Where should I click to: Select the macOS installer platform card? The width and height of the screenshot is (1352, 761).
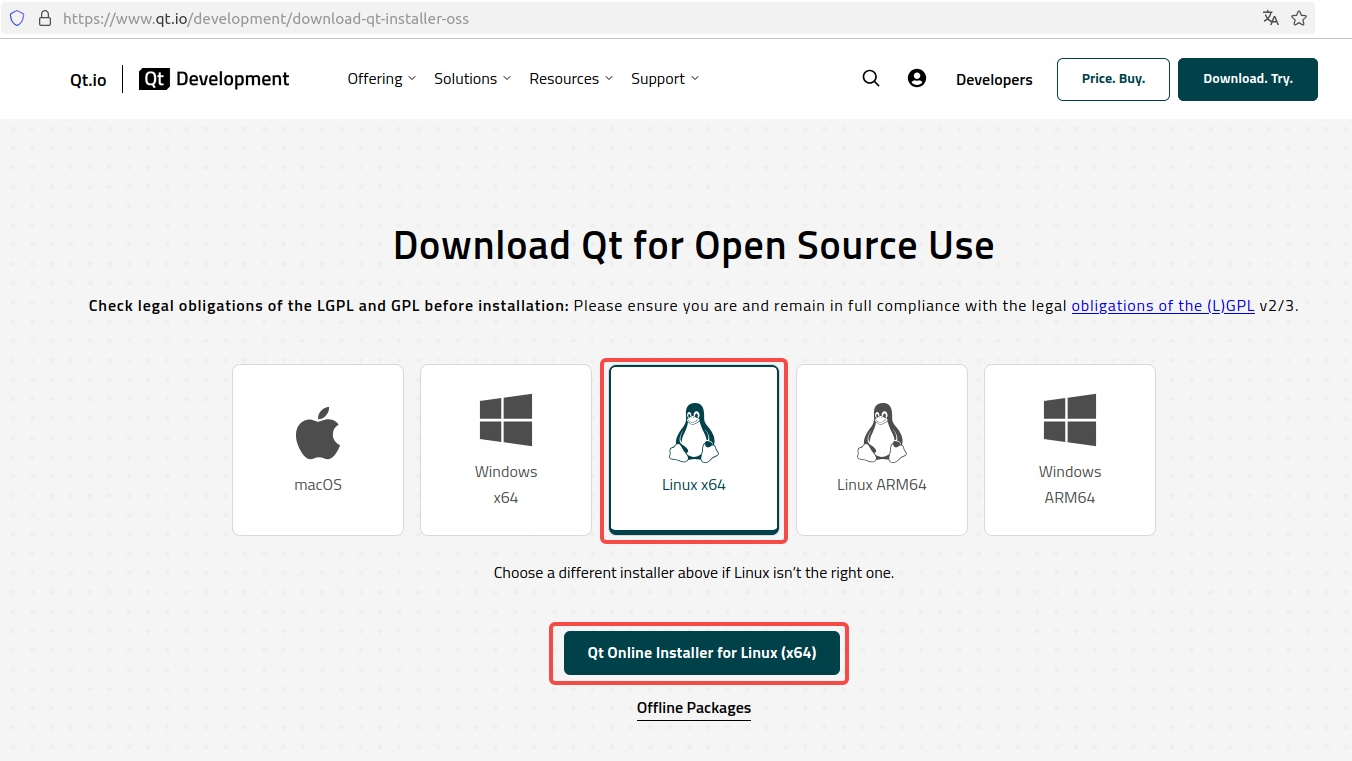click(x=317, y=449)
